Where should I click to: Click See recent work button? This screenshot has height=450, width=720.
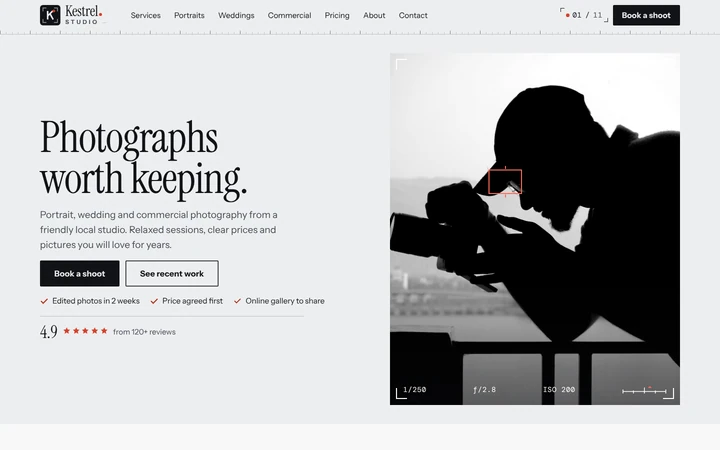[172, 273]
